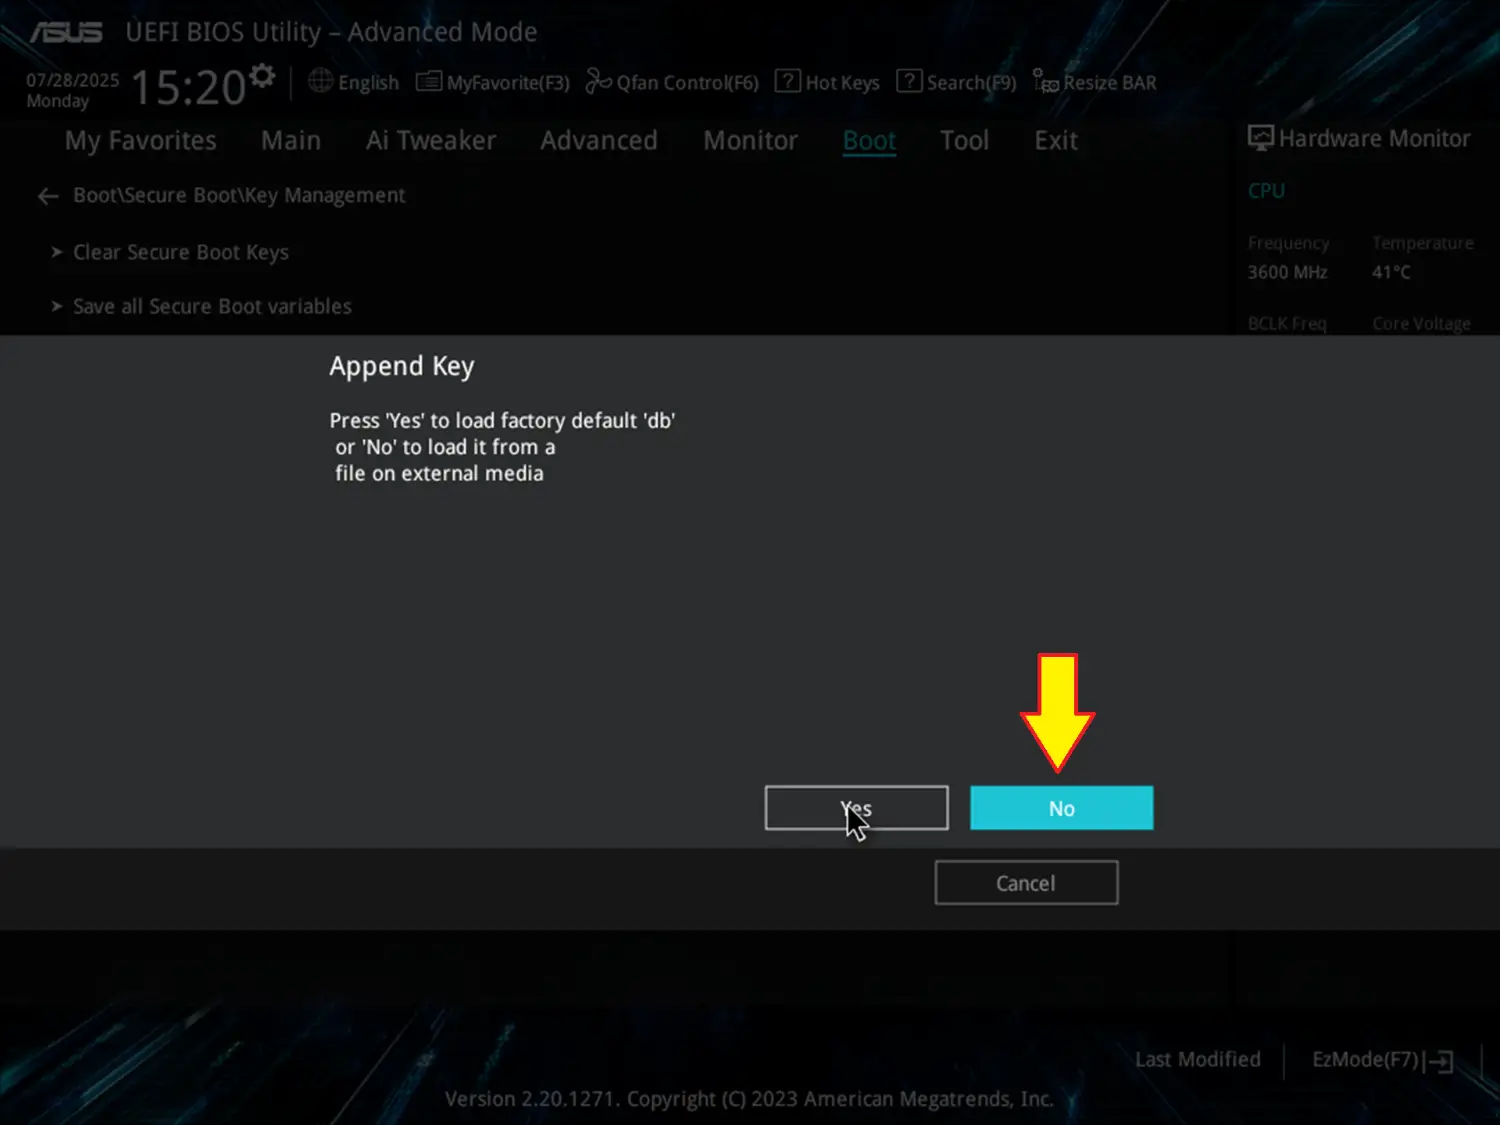Click the ASUS logo

point(66,32)
